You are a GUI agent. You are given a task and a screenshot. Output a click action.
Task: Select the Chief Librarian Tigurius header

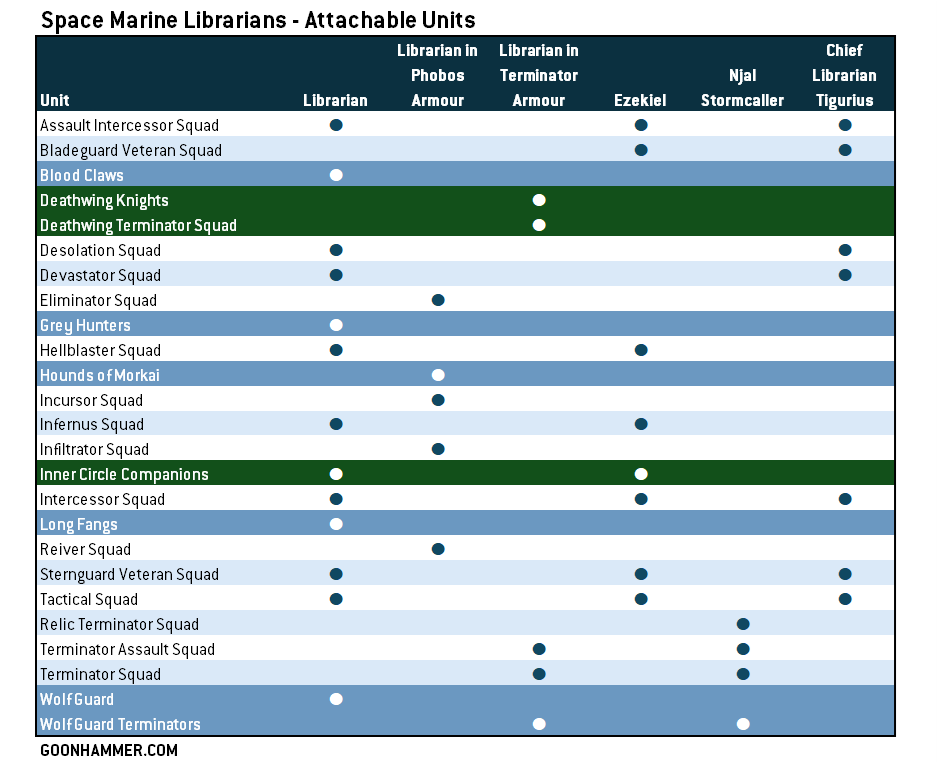[845, 75]
